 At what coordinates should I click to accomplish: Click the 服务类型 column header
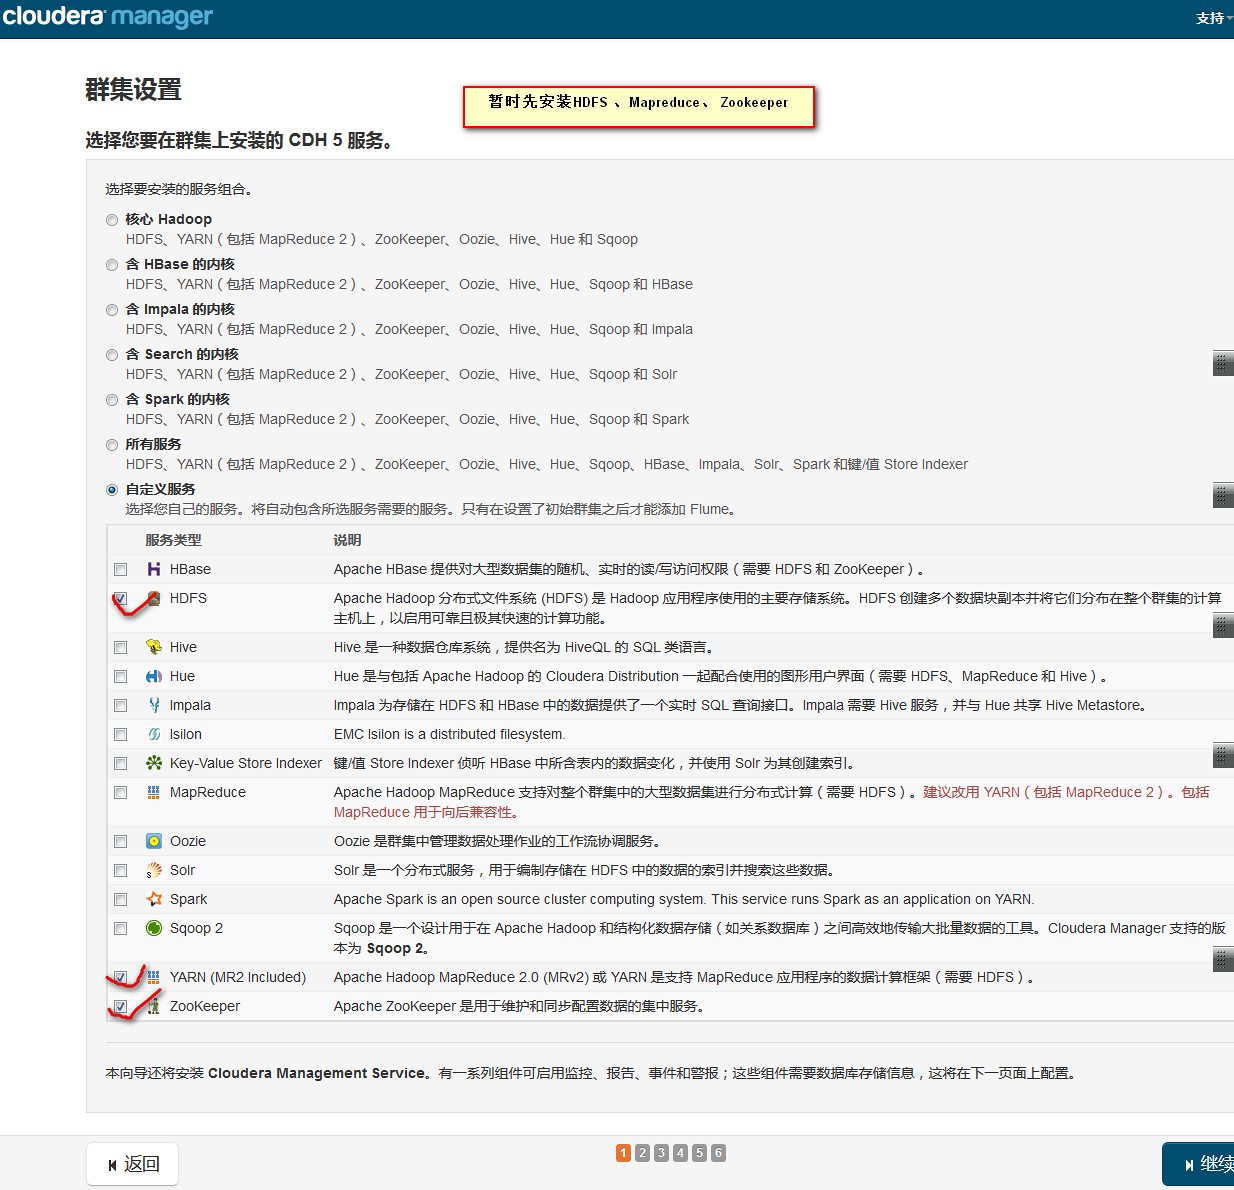point(173,540)
